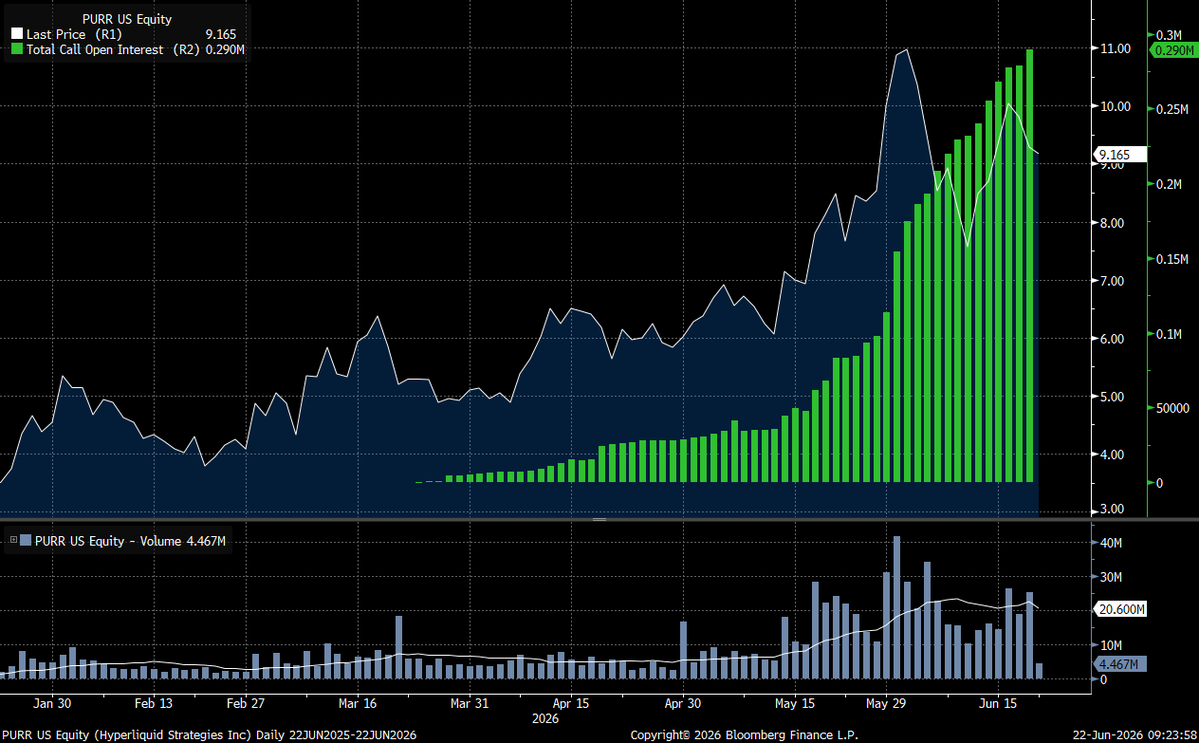The width and height of the screenshot is (1199, 743).
Task: Expand the Volume legend plus box
Action: click(13, 540)
